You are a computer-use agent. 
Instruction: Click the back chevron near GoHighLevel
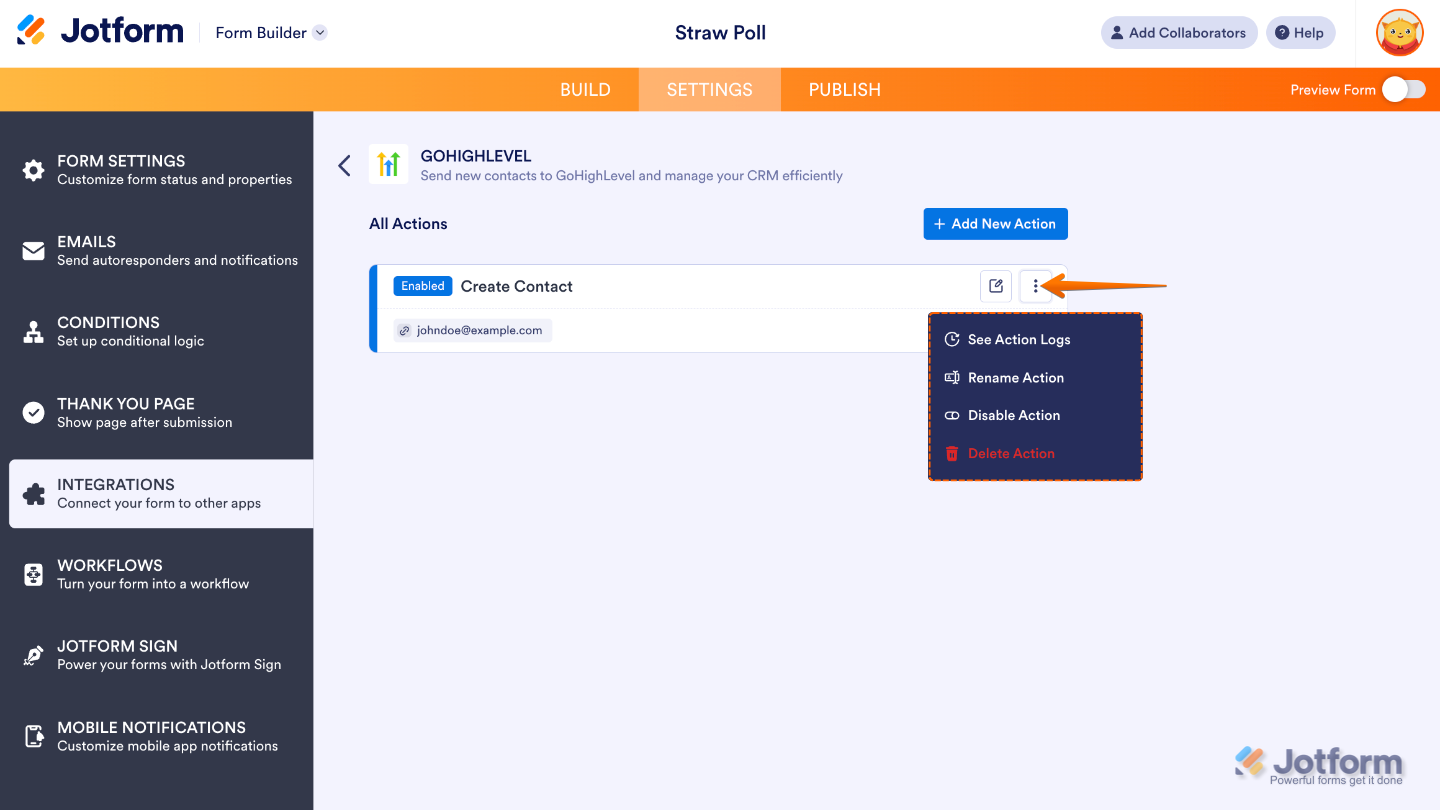click(344, 165)
